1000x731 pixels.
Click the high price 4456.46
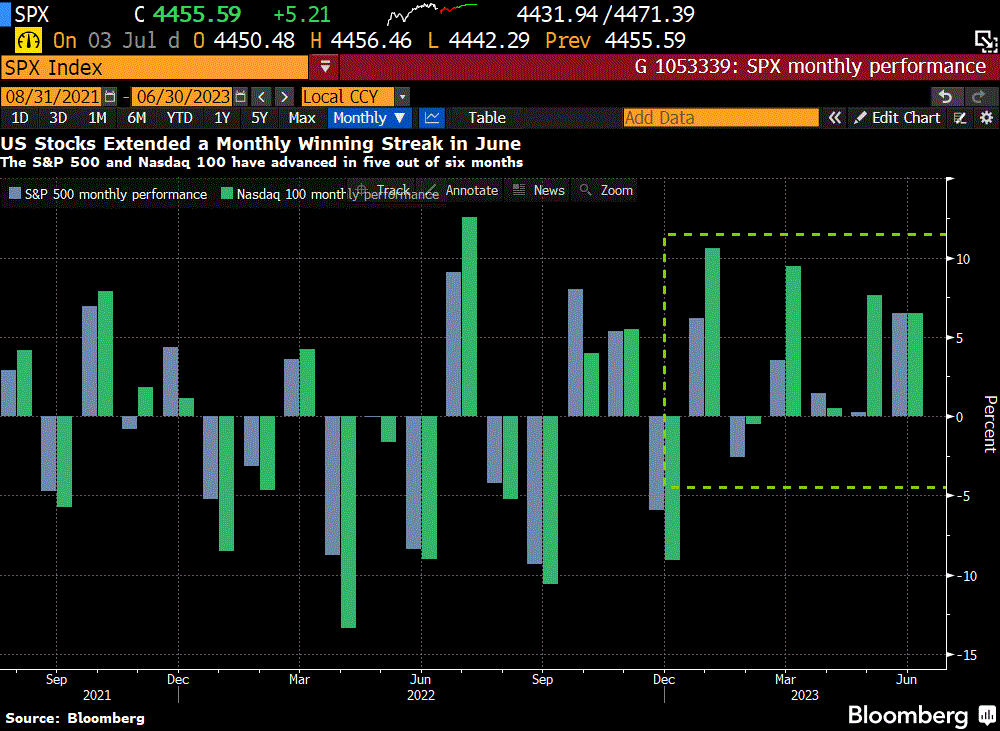pos(371,41)
